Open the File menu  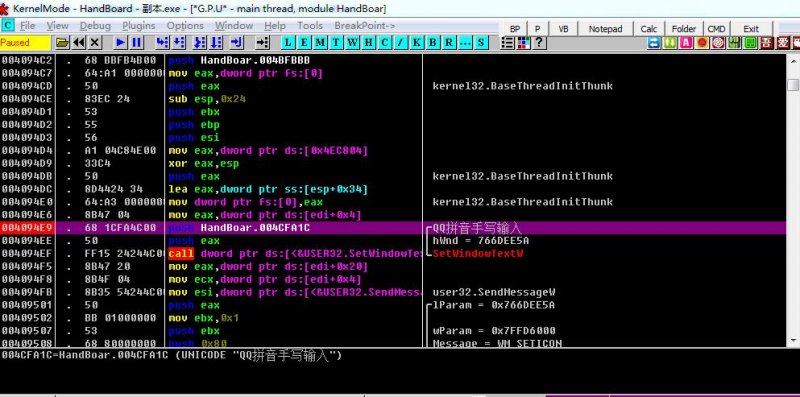click(x=28, y=26)
